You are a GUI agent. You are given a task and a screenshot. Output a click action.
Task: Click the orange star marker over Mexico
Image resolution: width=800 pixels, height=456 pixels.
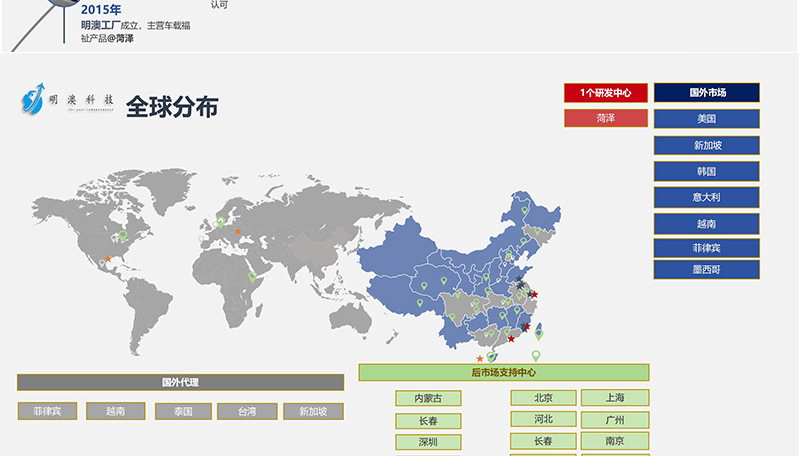(108, 259)
